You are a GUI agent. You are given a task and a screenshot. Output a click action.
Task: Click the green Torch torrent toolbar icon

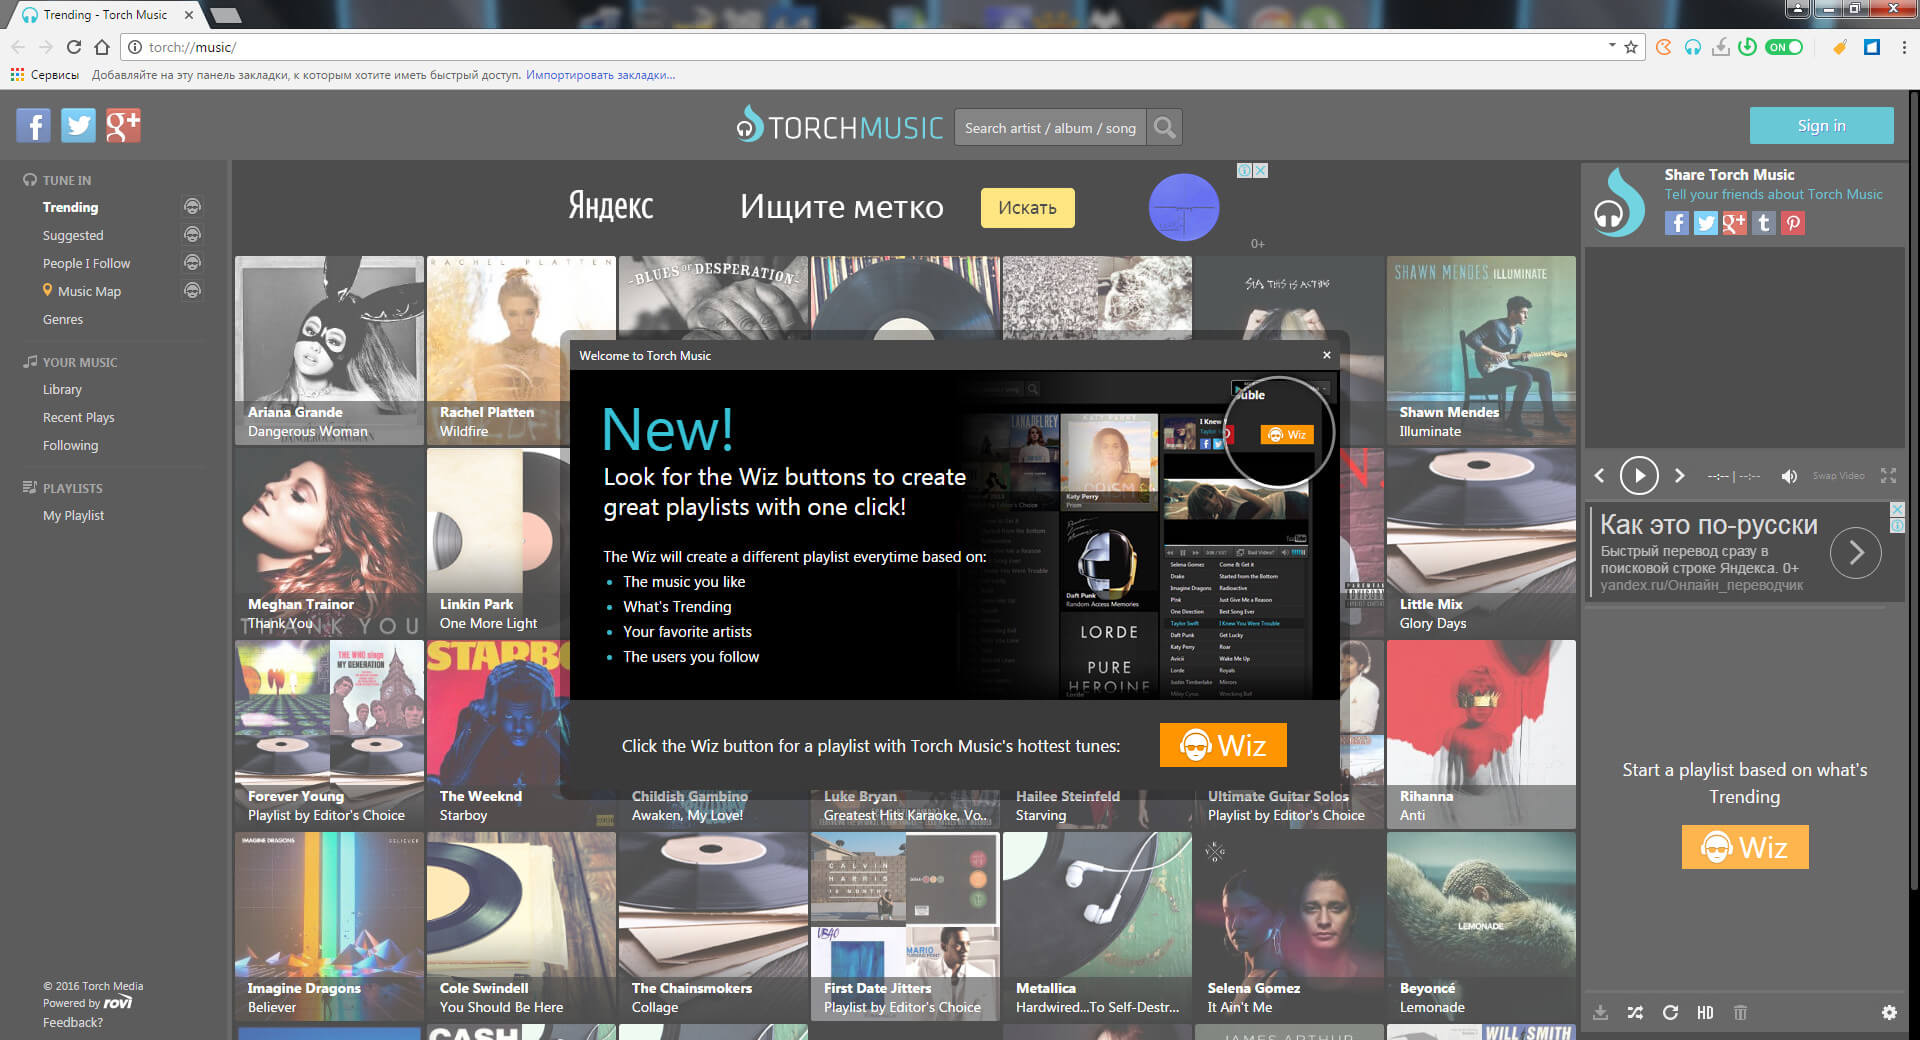(x=1747, y=47)
